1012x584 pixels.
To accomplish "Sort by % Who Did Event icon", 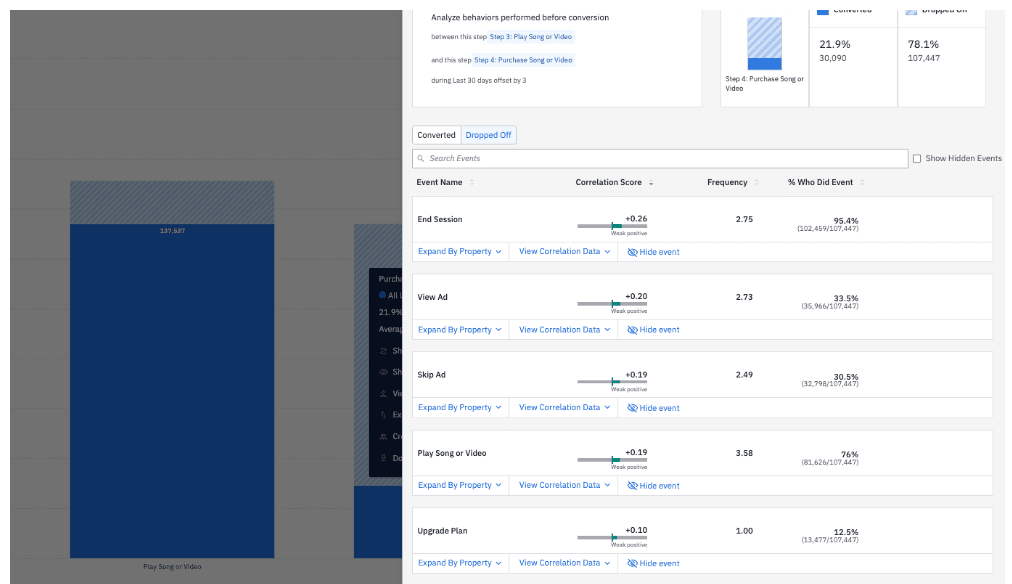I will [862, 183].
